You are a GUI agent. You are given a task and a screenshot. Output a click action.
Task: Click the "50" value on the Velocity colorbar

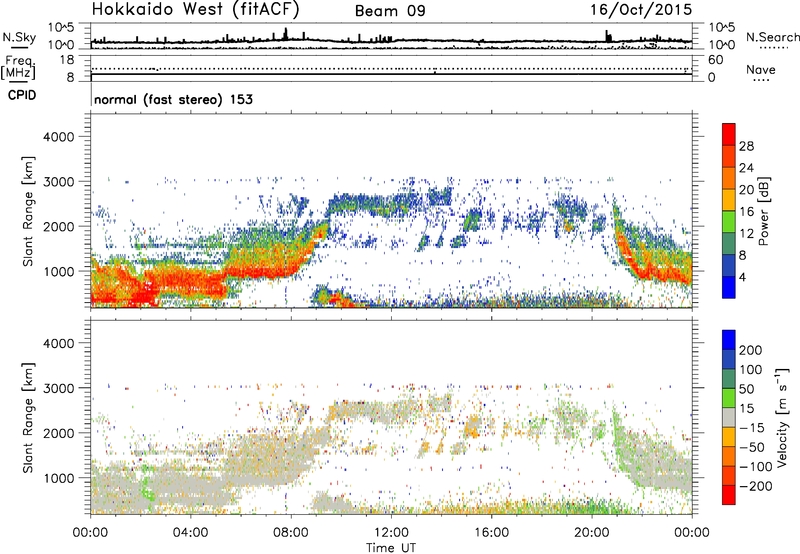click(x=747, y=389)
